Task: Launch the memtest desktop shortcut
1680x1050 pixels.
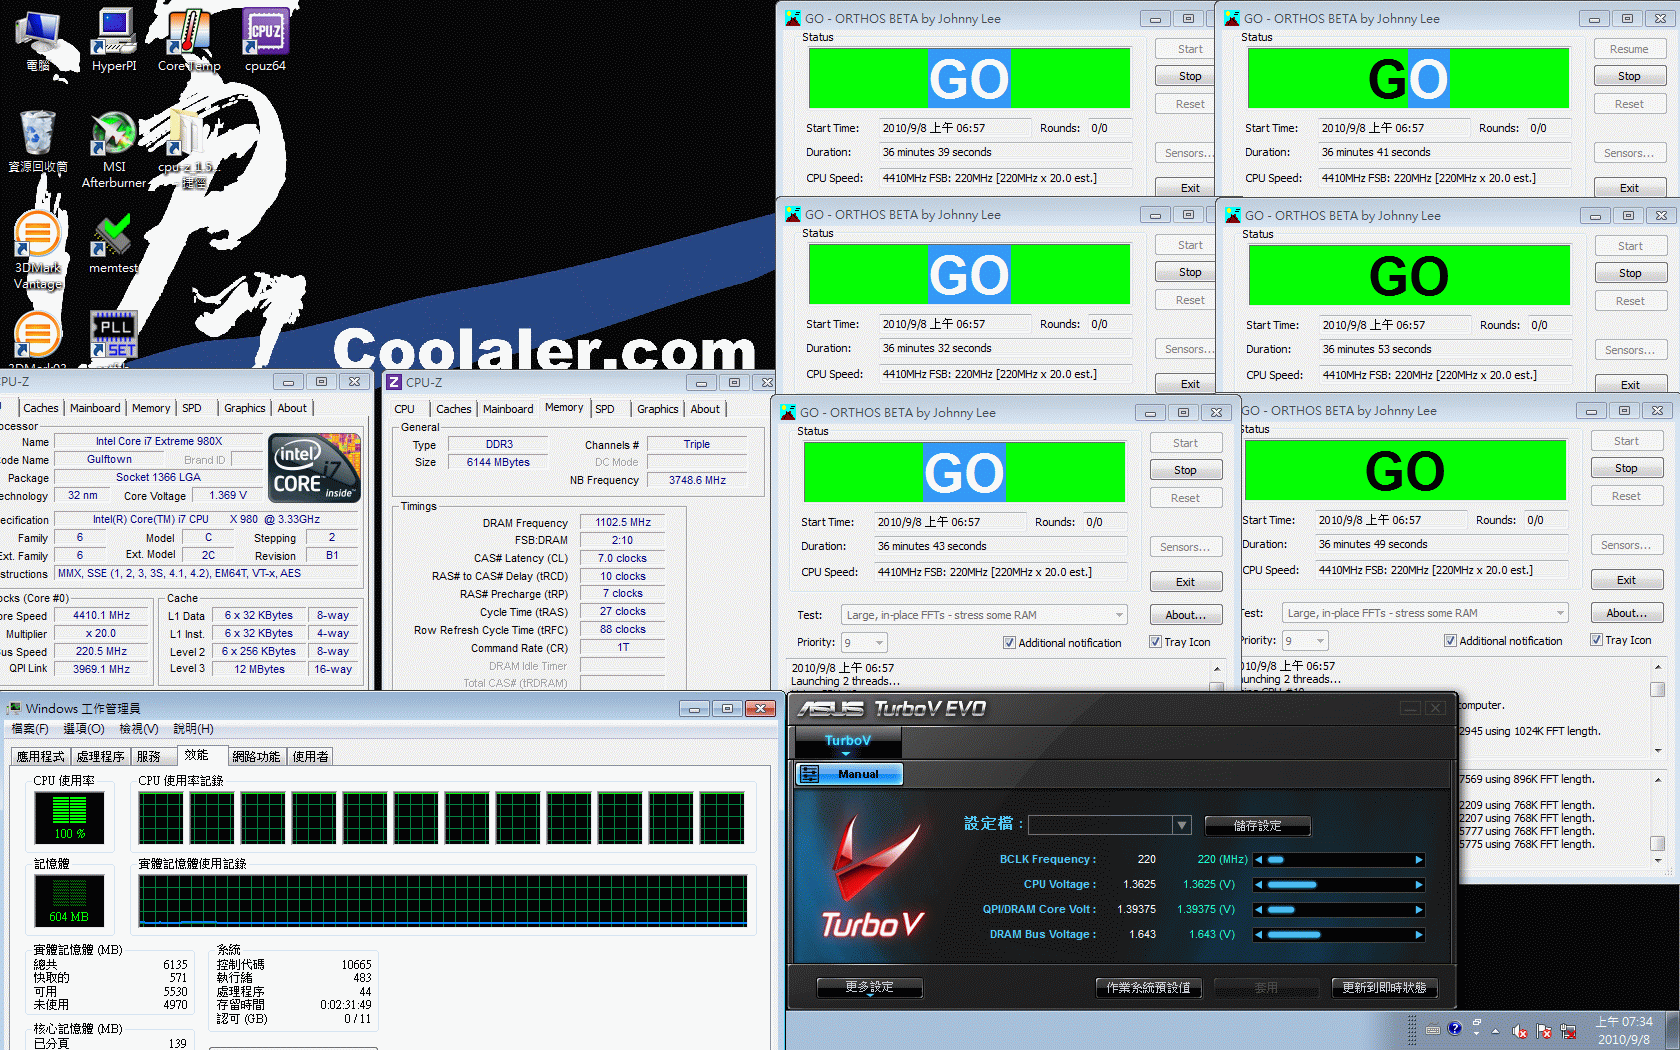Action: (113, 243)
